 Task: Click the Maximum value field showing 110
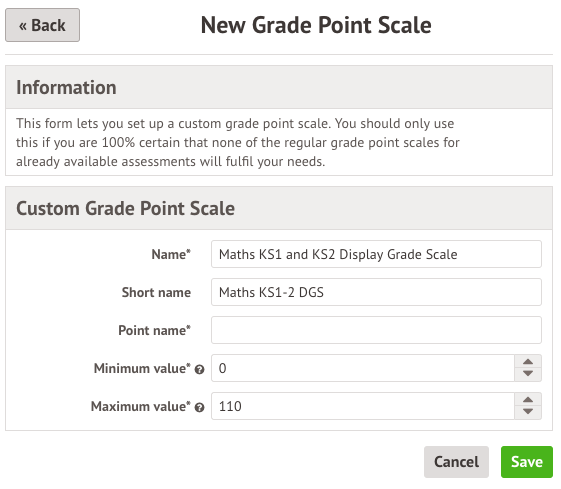pyautogui.click(x=363, y=406)
